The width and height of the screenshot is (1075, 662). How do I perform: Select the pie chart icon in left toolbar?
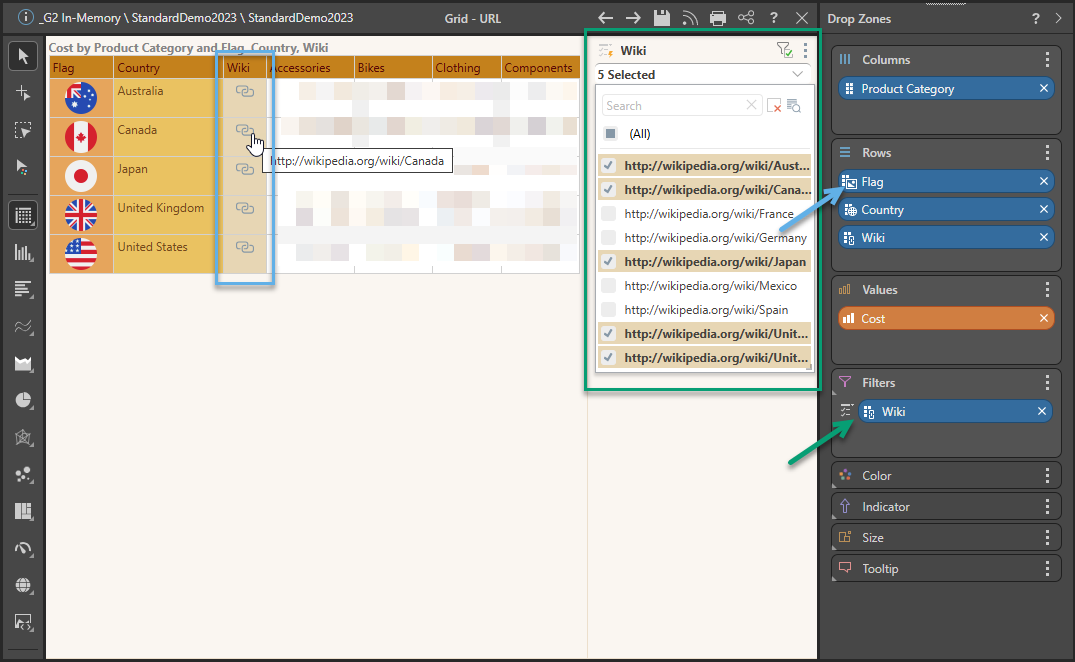[23, 401]
